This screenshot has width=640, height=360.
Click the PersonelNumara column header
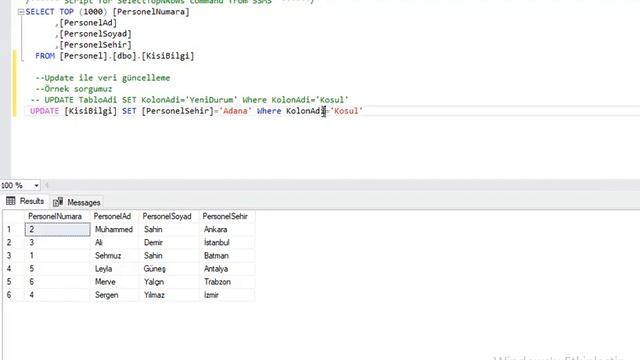pos(57,216)
